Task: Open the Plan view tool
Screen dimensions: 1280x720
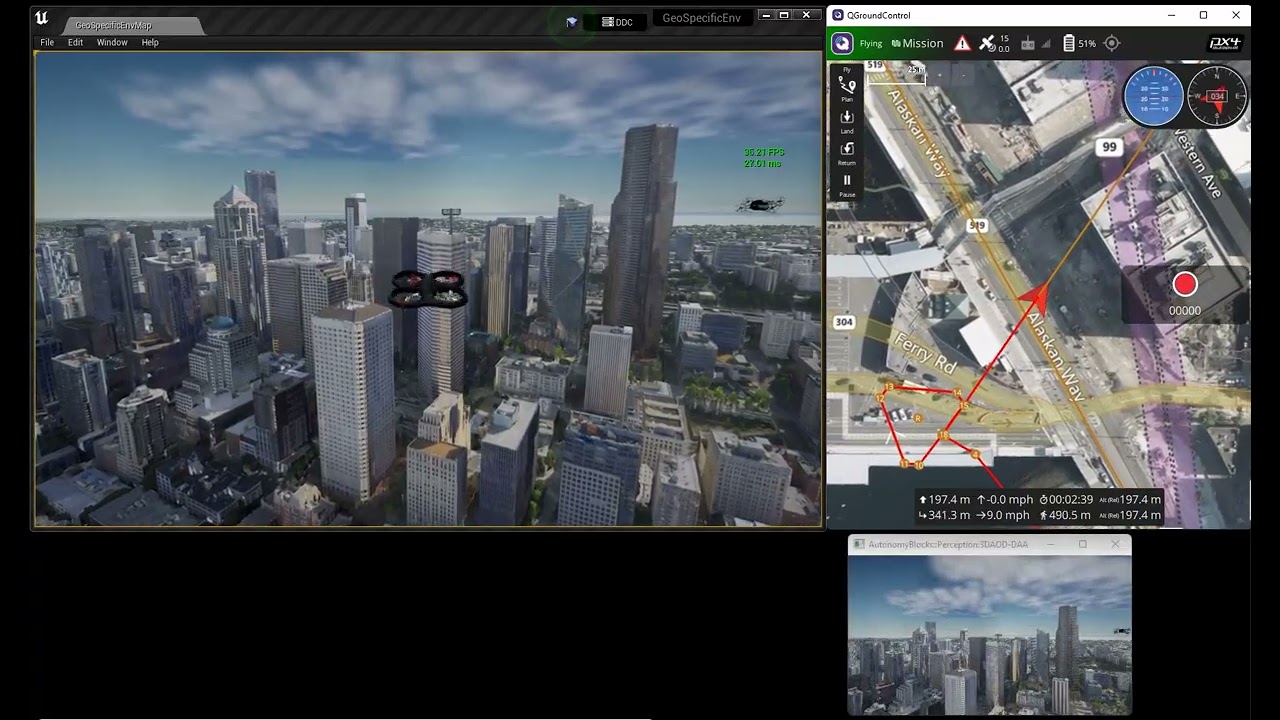Action: pos(847,90)
